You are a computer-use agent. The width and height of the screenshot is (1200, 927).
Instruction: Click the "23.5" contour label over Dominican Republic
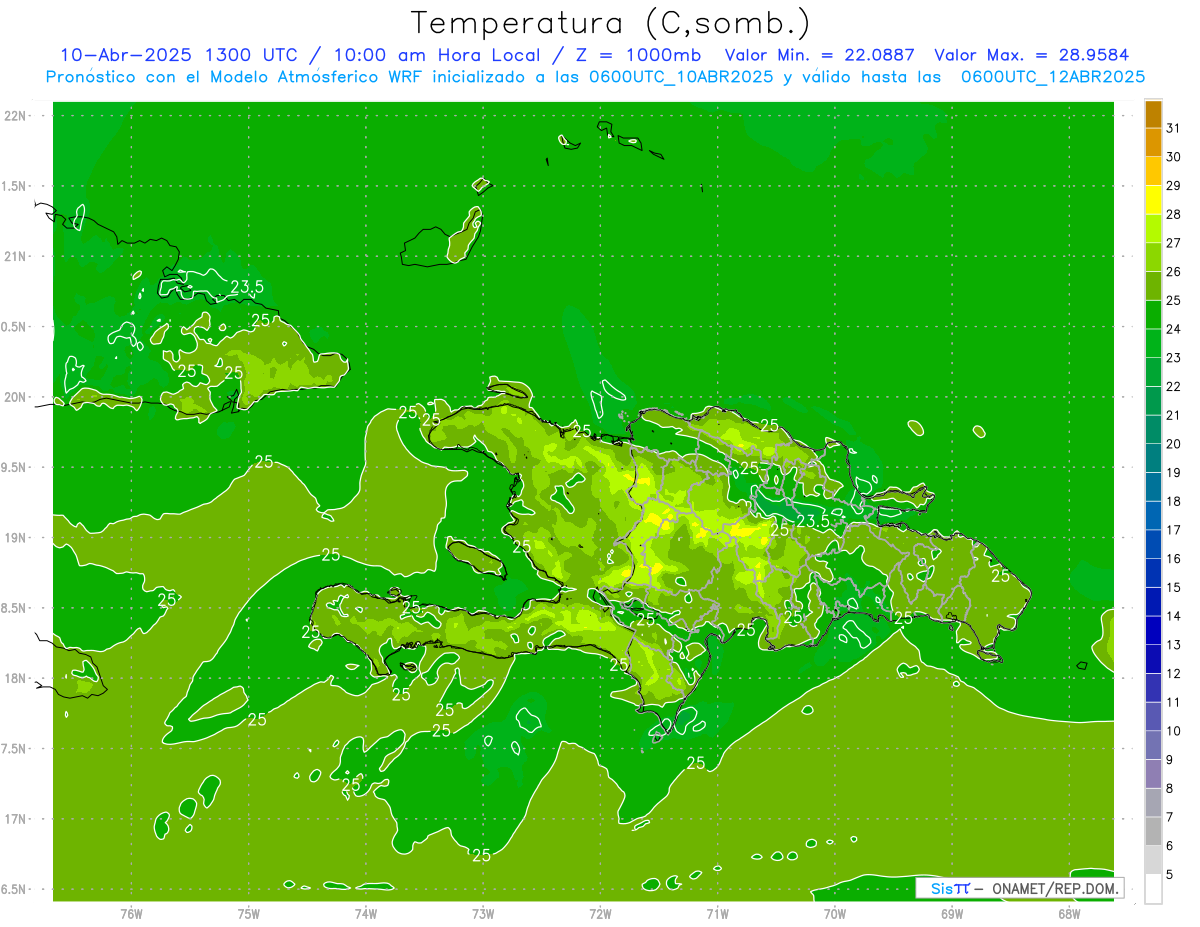(x=813, y=521)
